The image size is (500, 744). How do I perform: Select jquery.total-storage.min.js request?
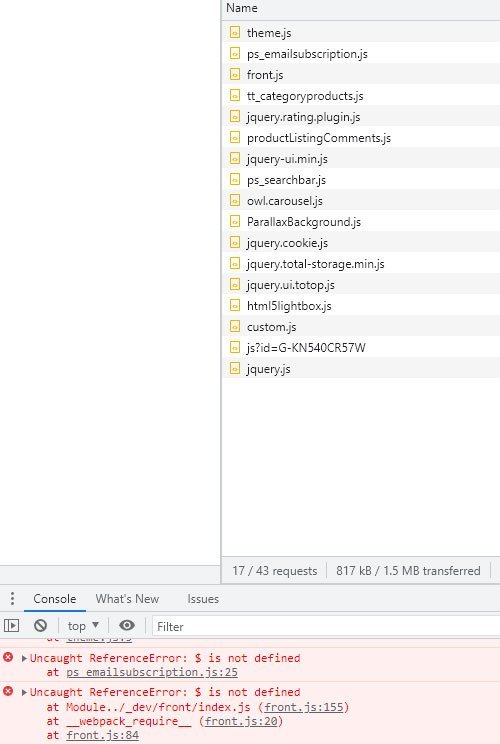point(361,263)
